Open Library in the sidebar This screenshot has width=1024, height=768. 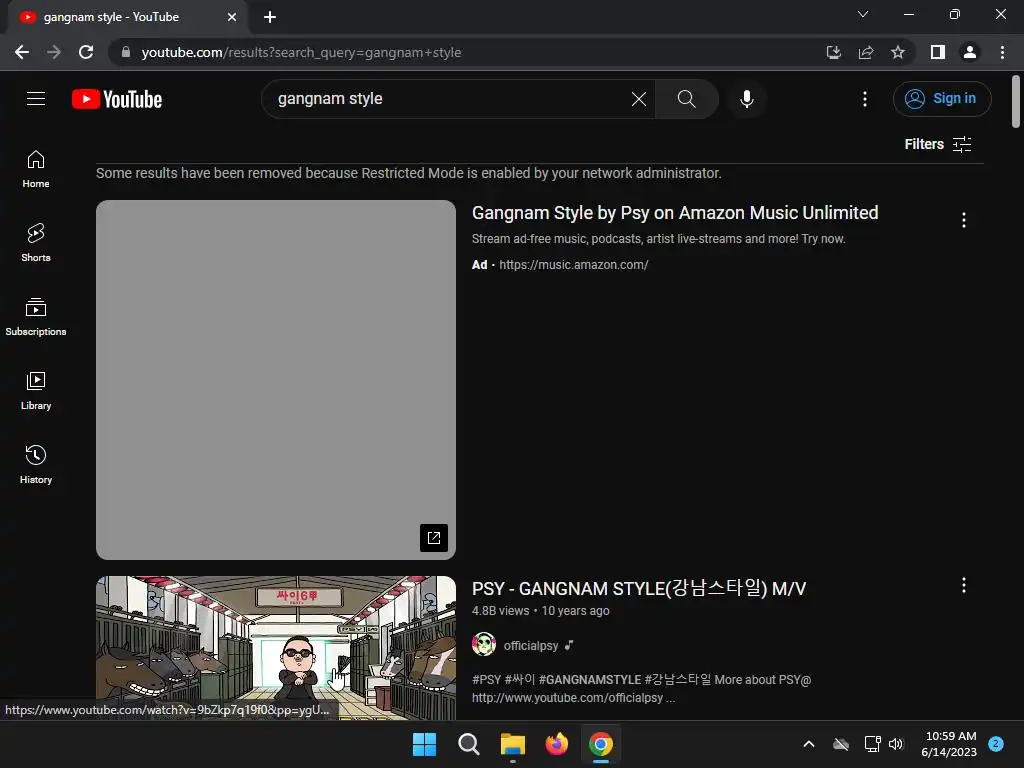click(36, 391)
